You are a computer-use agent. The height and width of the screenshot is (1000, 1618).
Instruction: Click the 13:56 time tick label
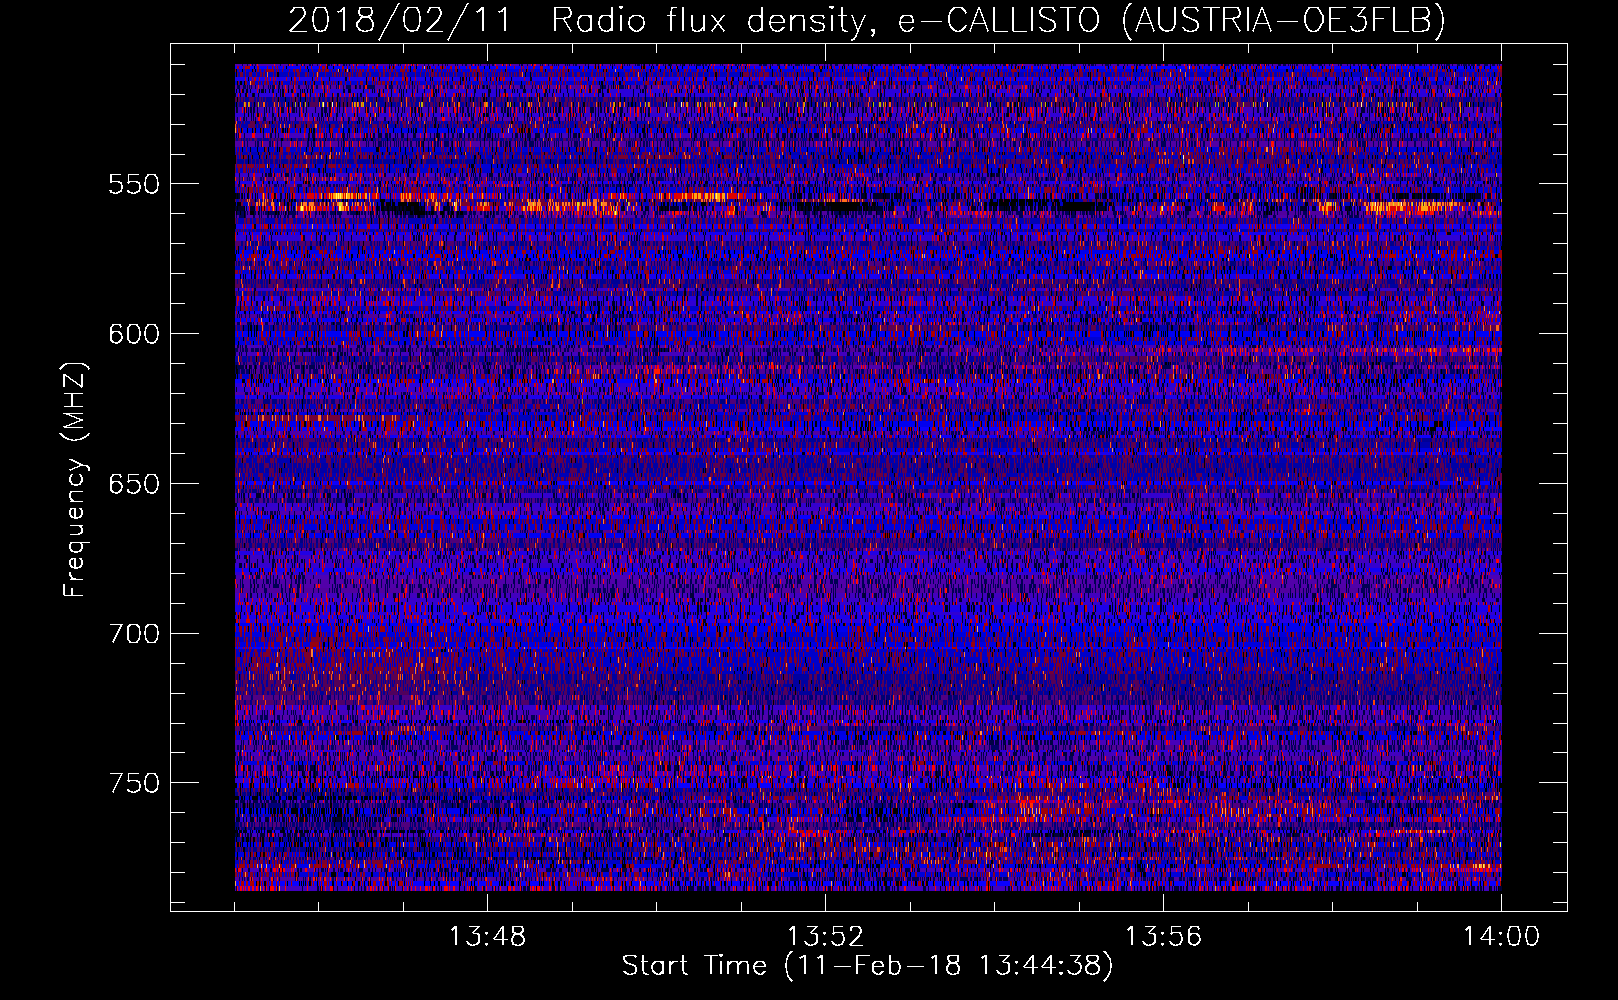[1163, 937]
